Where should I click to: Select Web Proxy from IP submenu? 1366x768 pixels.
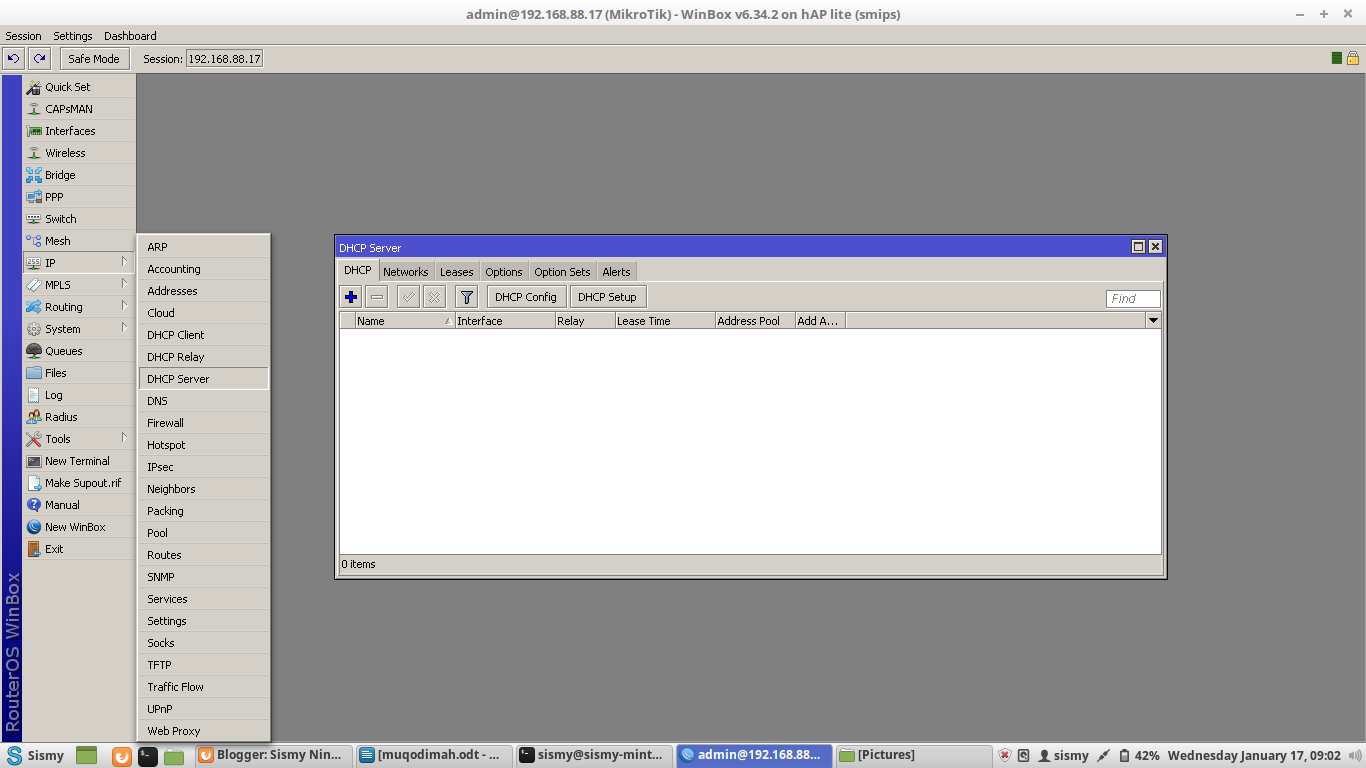tap(203, 731)
